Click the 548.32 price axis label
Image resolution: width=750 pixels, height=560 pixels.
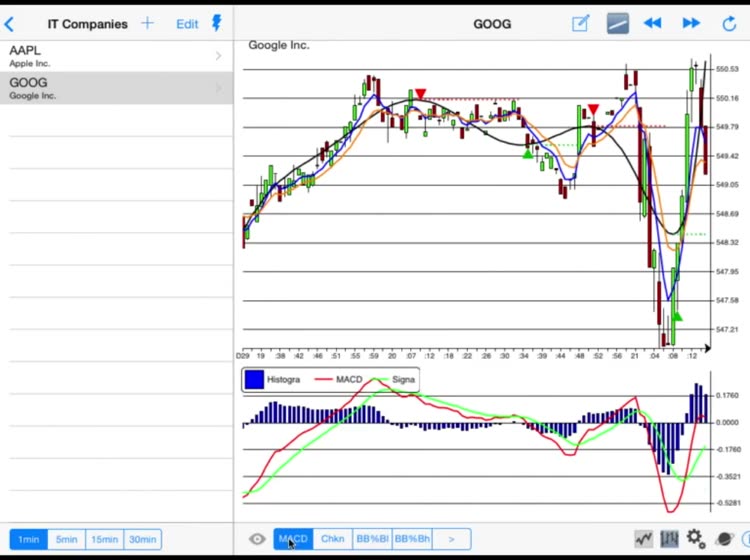(727, 243)
